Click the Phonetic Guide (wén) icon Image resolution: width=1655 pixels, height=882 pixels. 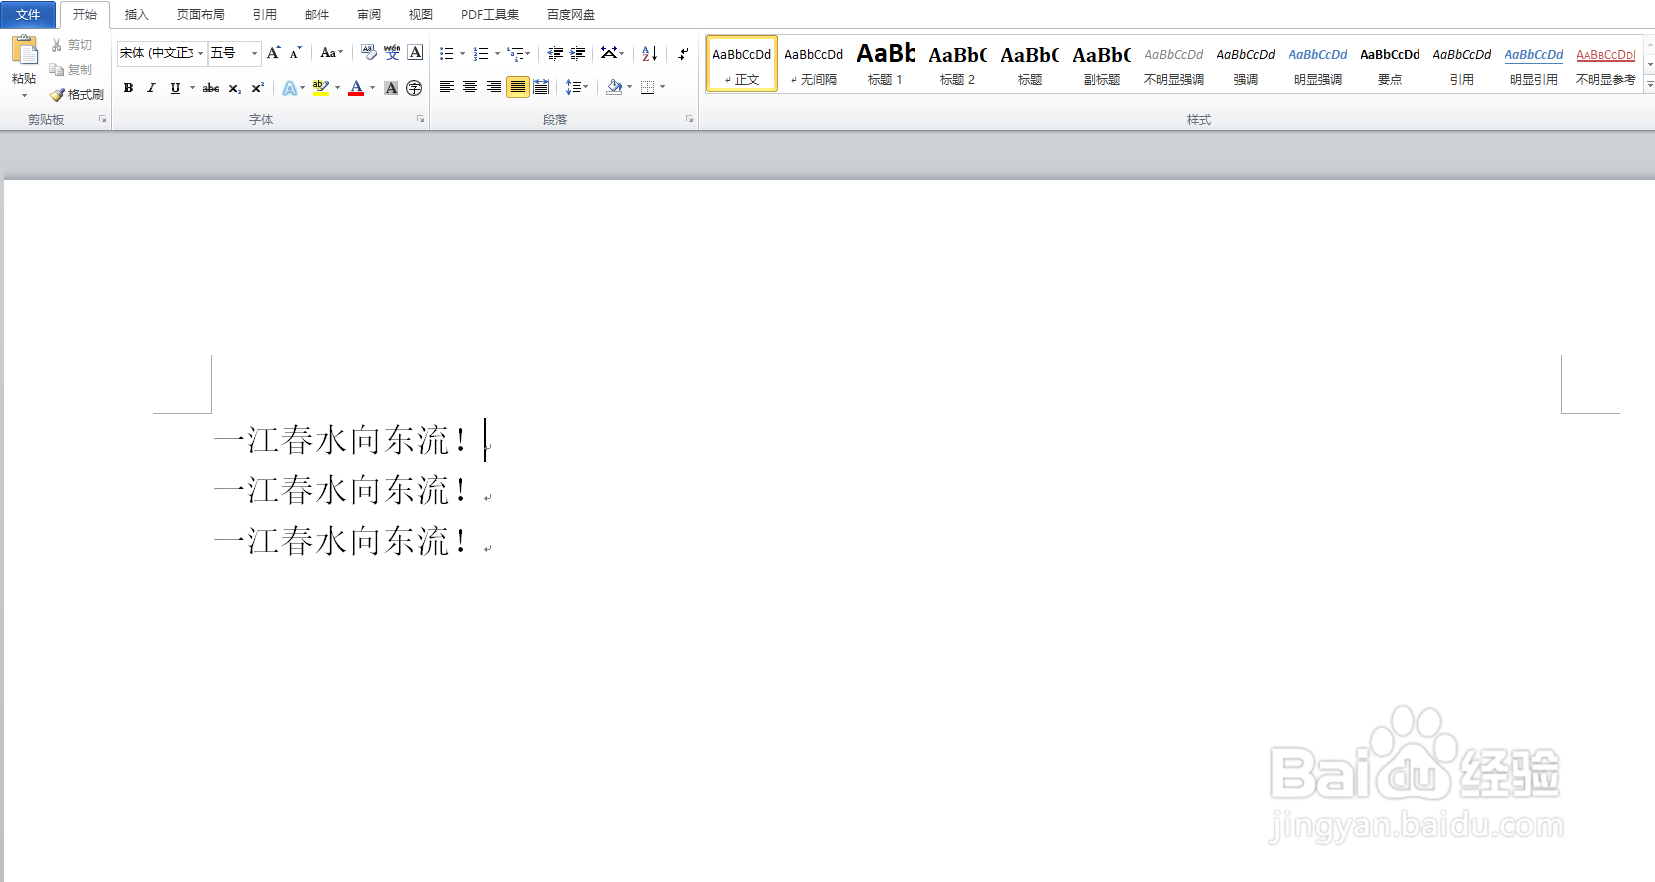click(x=392, y=53)
